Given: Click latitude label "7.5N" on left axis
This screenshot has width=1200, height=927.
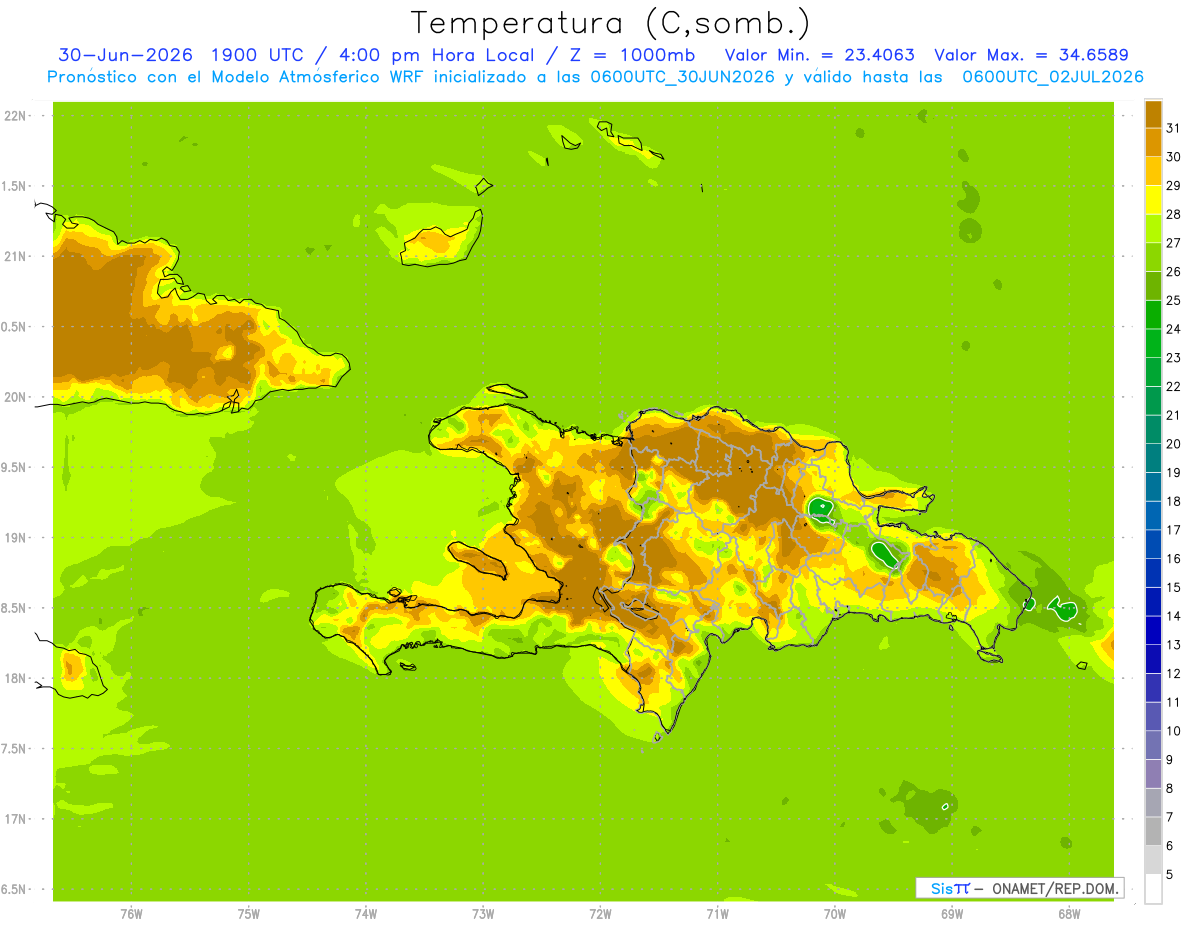Looking at the screenshot, I should 15,749.
